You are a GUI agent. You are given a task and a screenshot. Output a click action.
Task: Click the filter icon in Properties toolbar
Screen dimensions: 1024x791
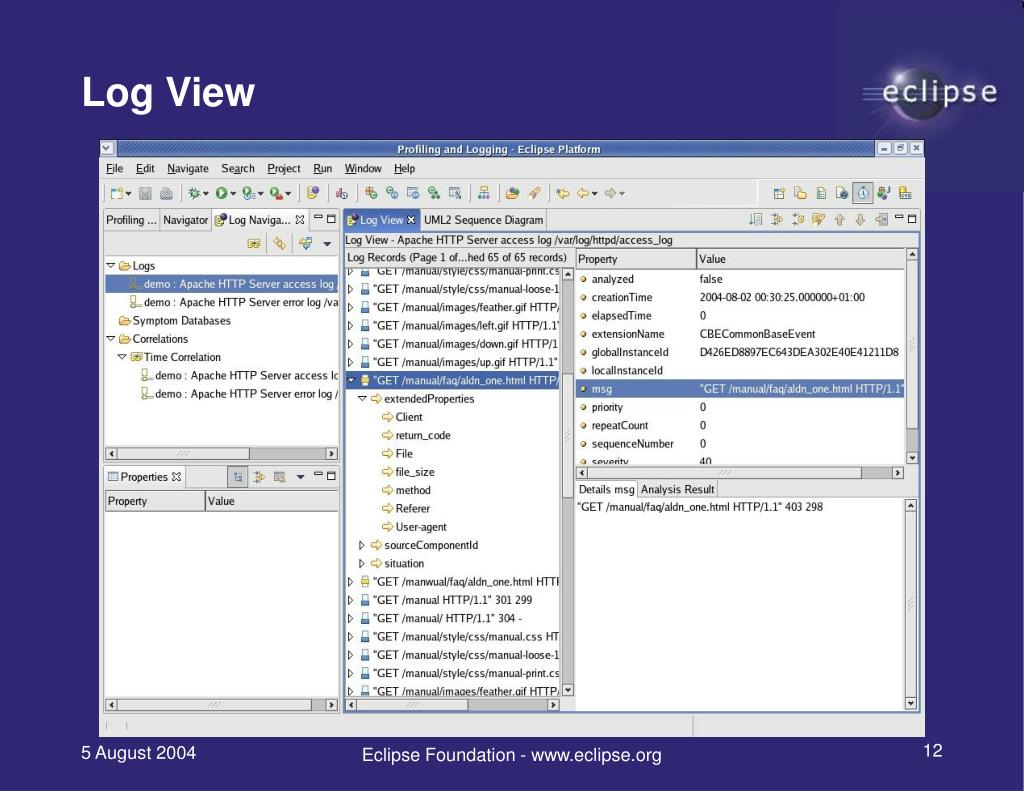click(259, 477)
